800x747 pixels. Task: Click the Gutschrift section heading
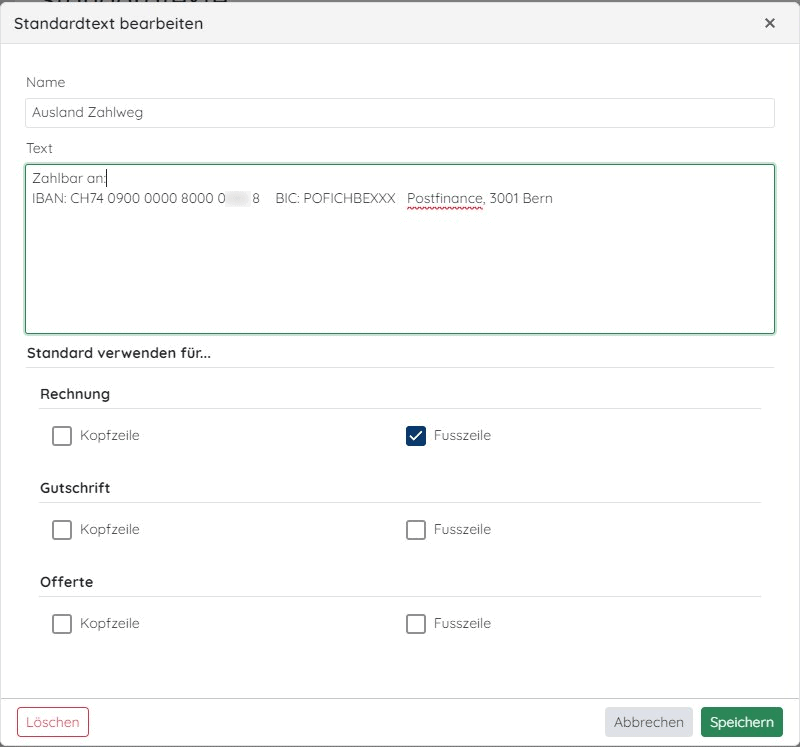point(75,488)
